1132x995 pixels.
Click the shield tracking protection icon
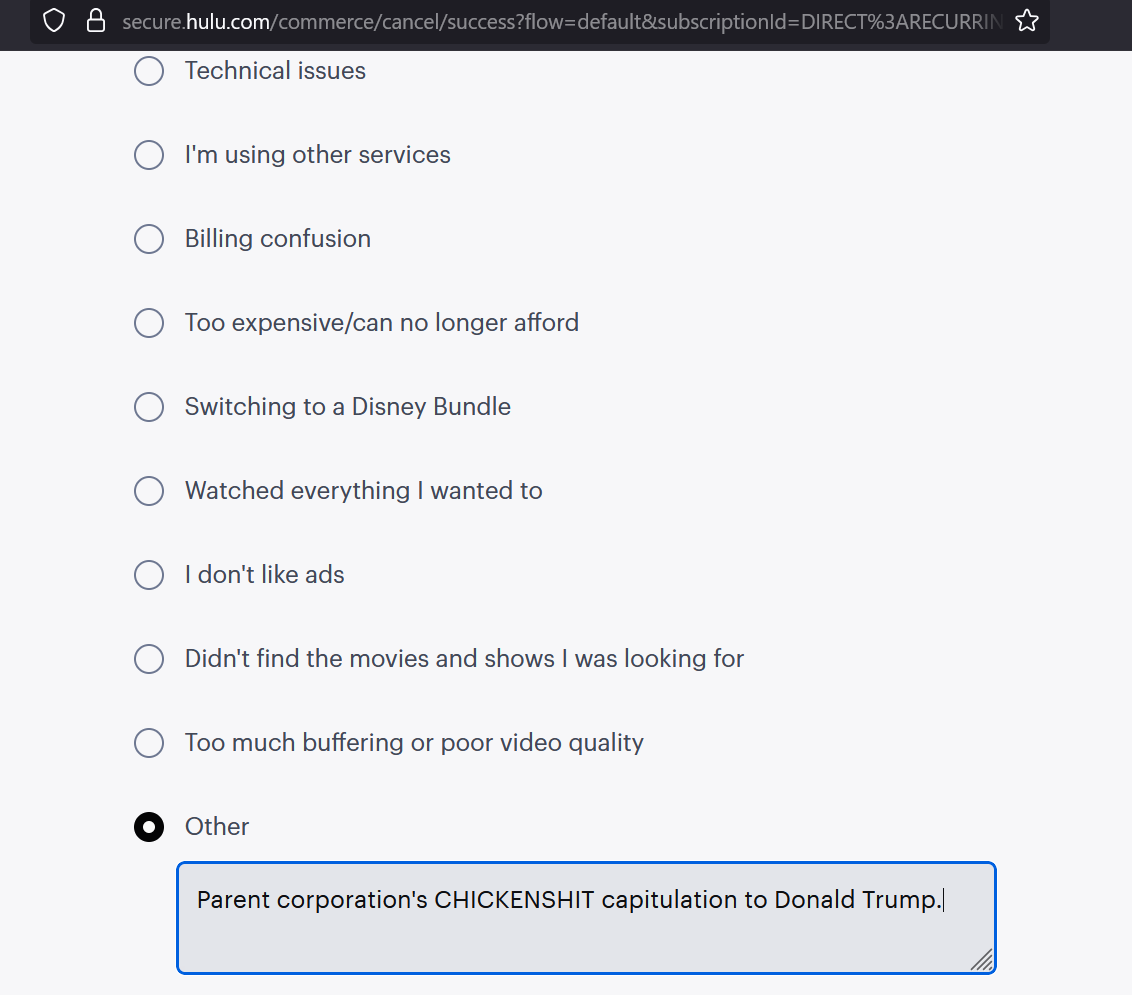54,20
